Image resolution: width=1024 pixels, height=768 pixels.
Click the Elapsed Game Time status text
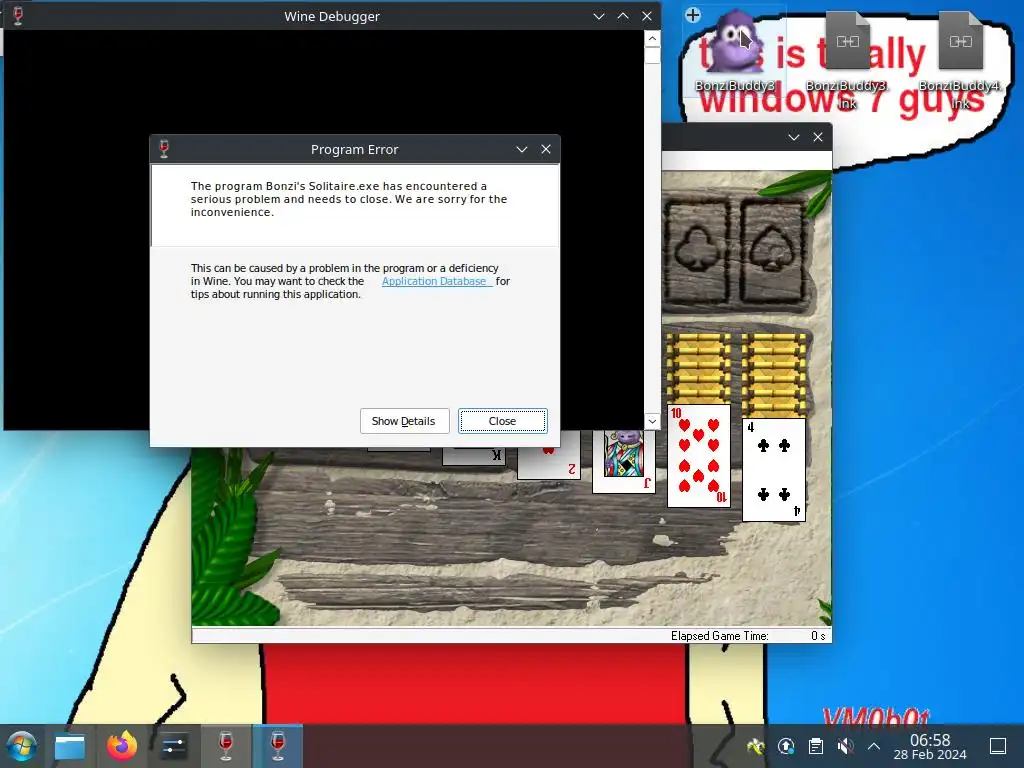coord(720,636)
